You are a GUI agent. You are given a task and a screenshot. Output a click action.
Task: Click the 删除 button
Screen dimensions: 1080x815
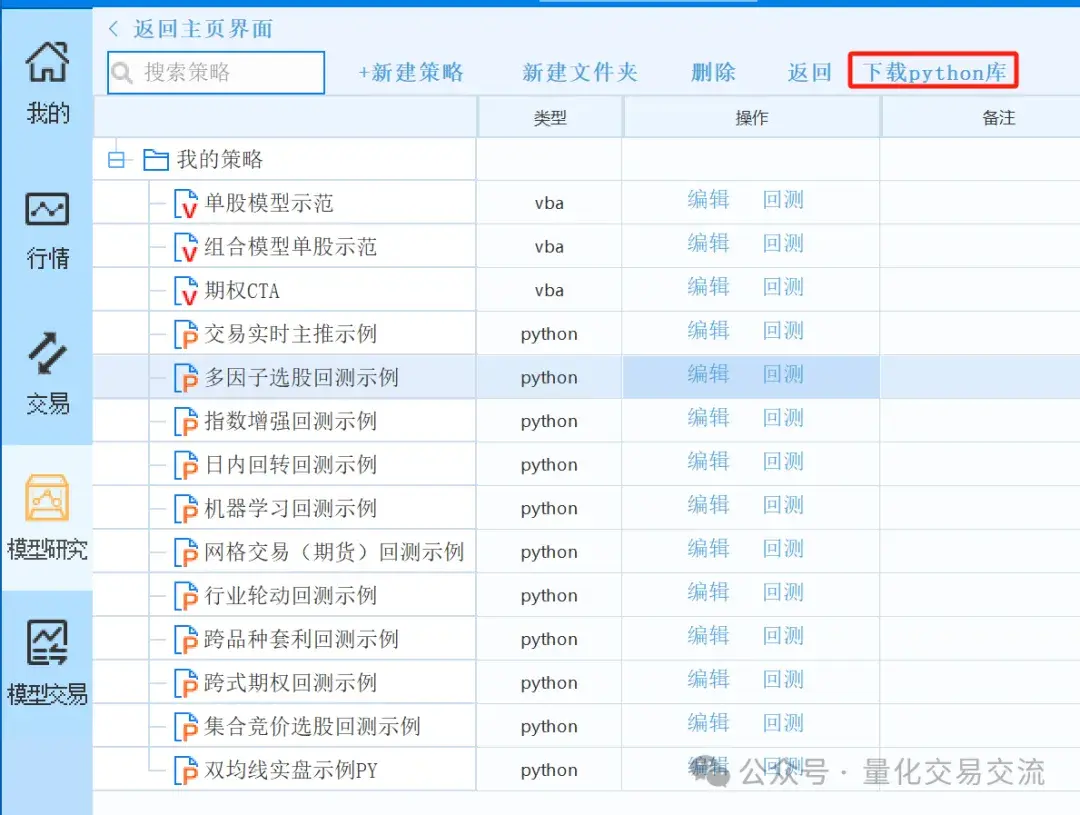pos(714,72)
